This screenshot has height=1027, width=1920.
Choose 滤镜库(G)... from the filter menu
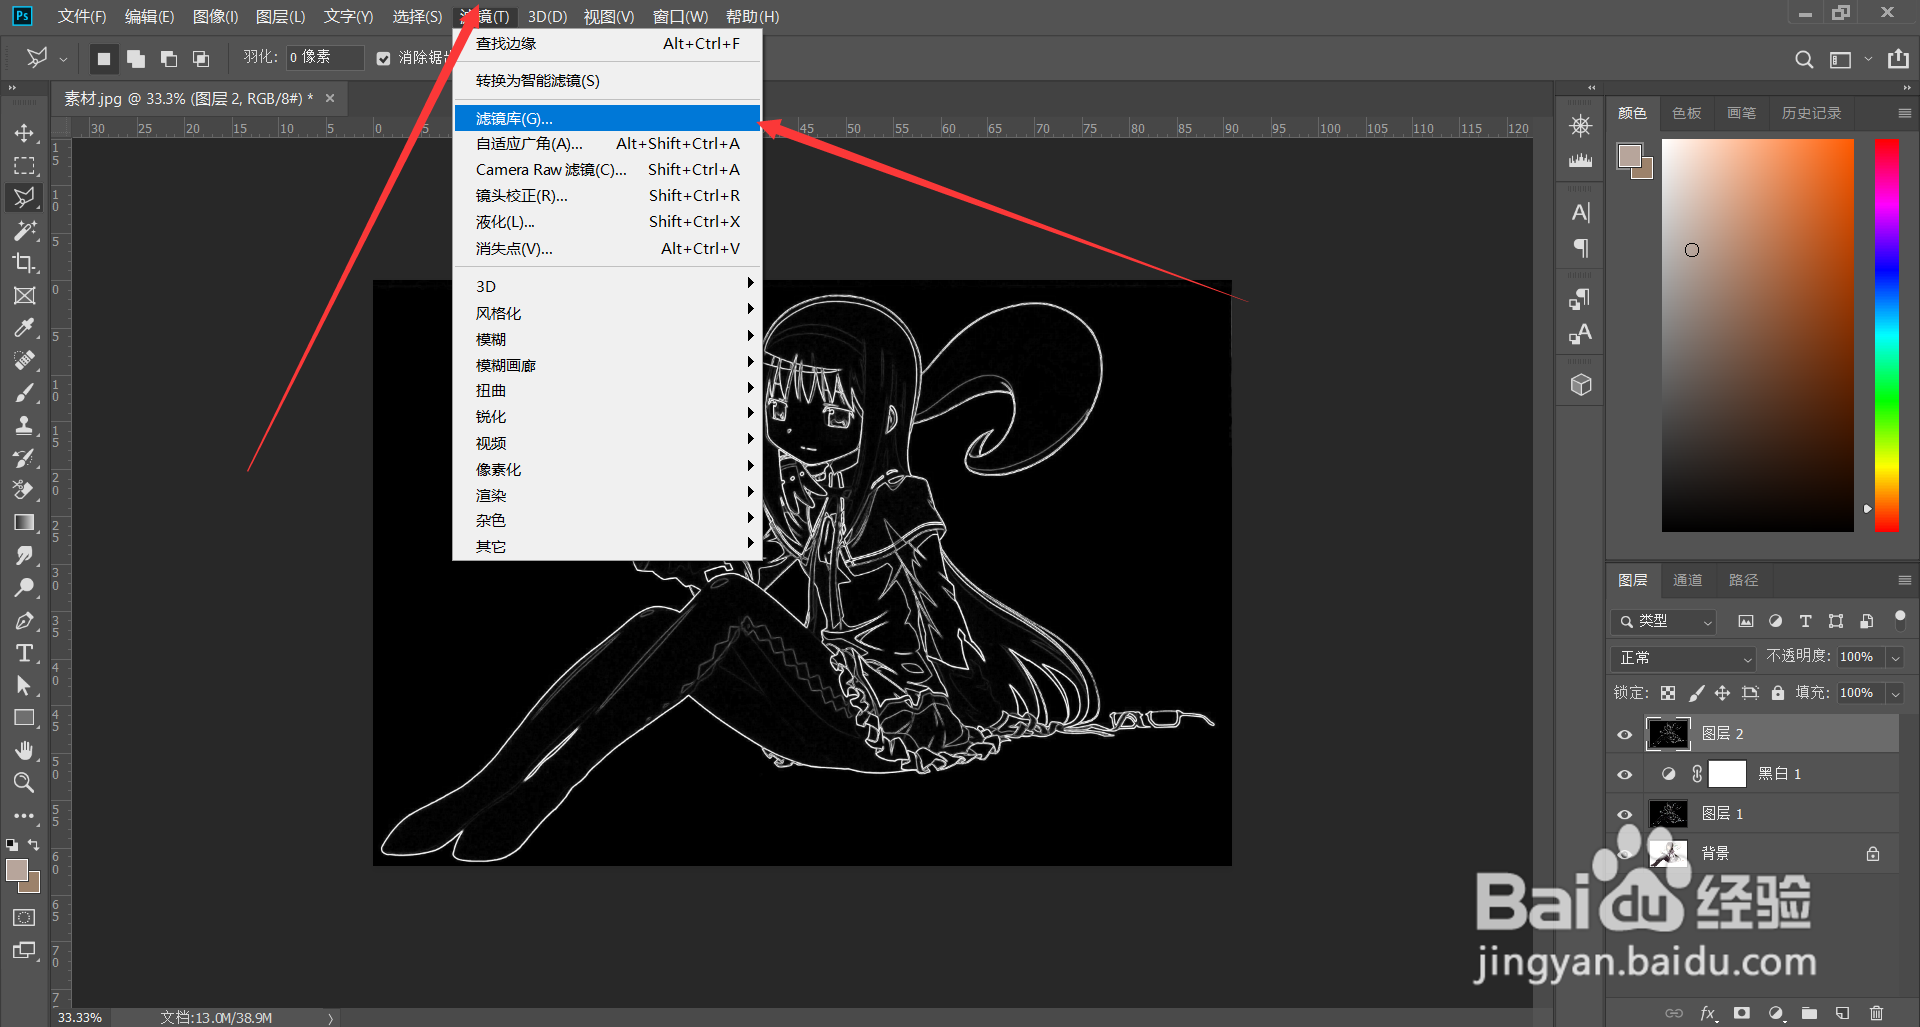click(607, 118)
